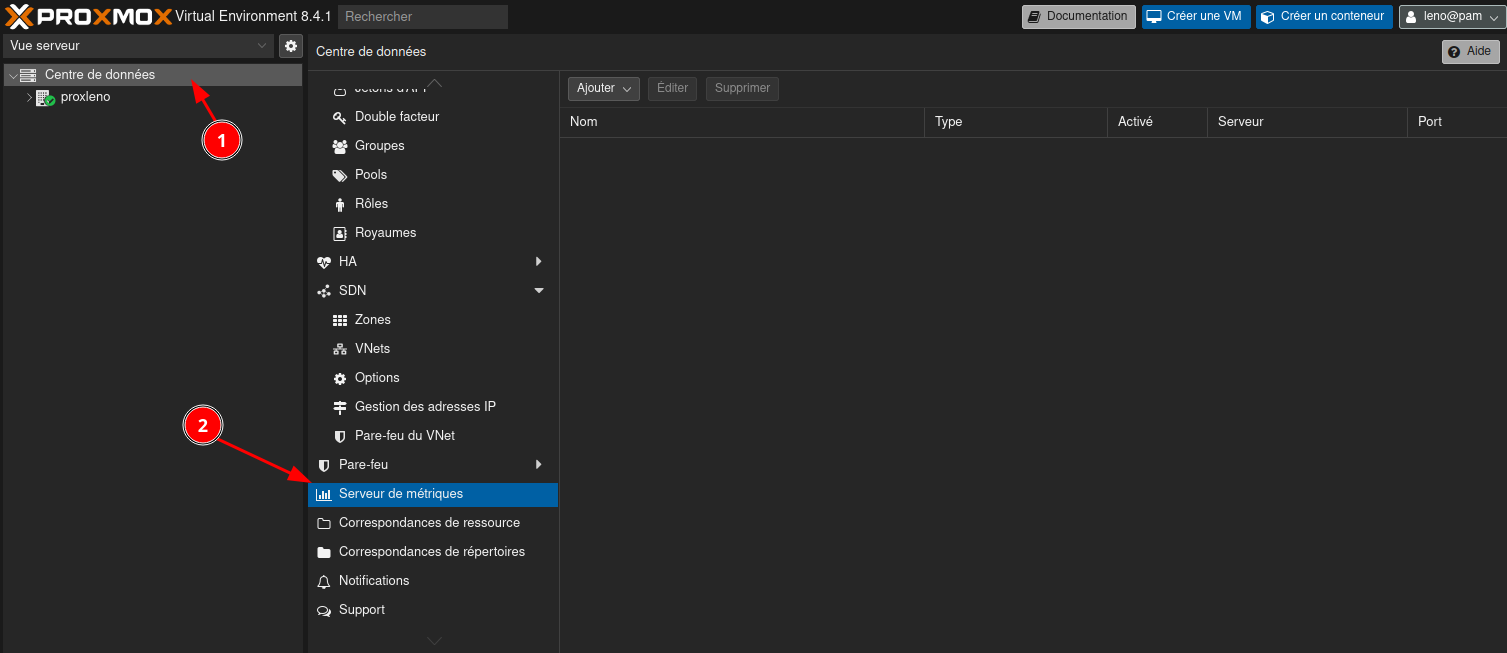The height and width of the screenshot is (653, 1507).
Task: Select the proxleno node icon
Action: point(45,98)
